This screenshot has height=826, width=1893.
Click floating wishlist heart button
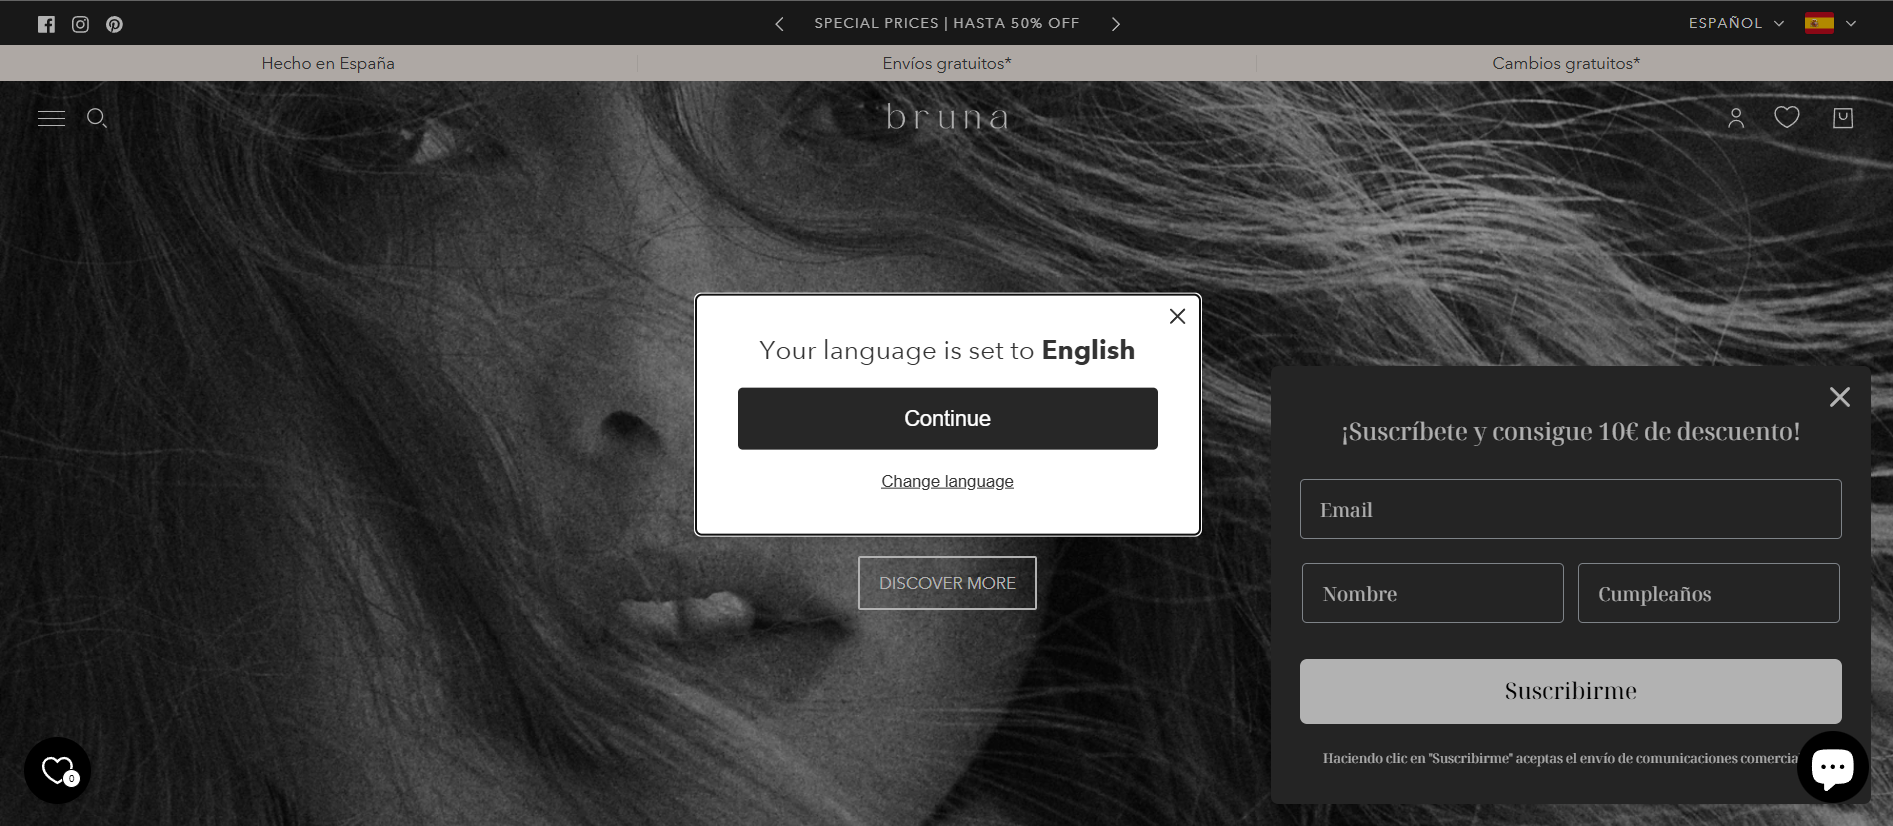point(58,770)
